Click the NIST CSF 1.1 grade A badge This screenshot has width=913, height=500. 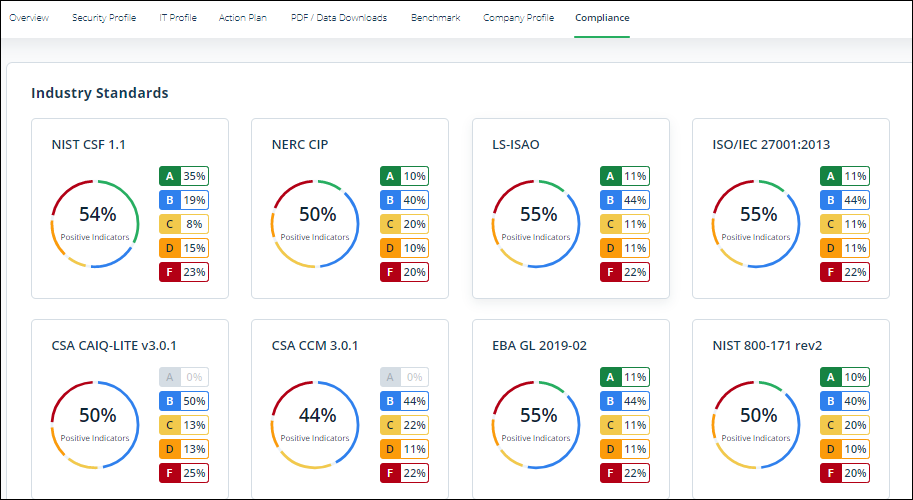(183, 176)
